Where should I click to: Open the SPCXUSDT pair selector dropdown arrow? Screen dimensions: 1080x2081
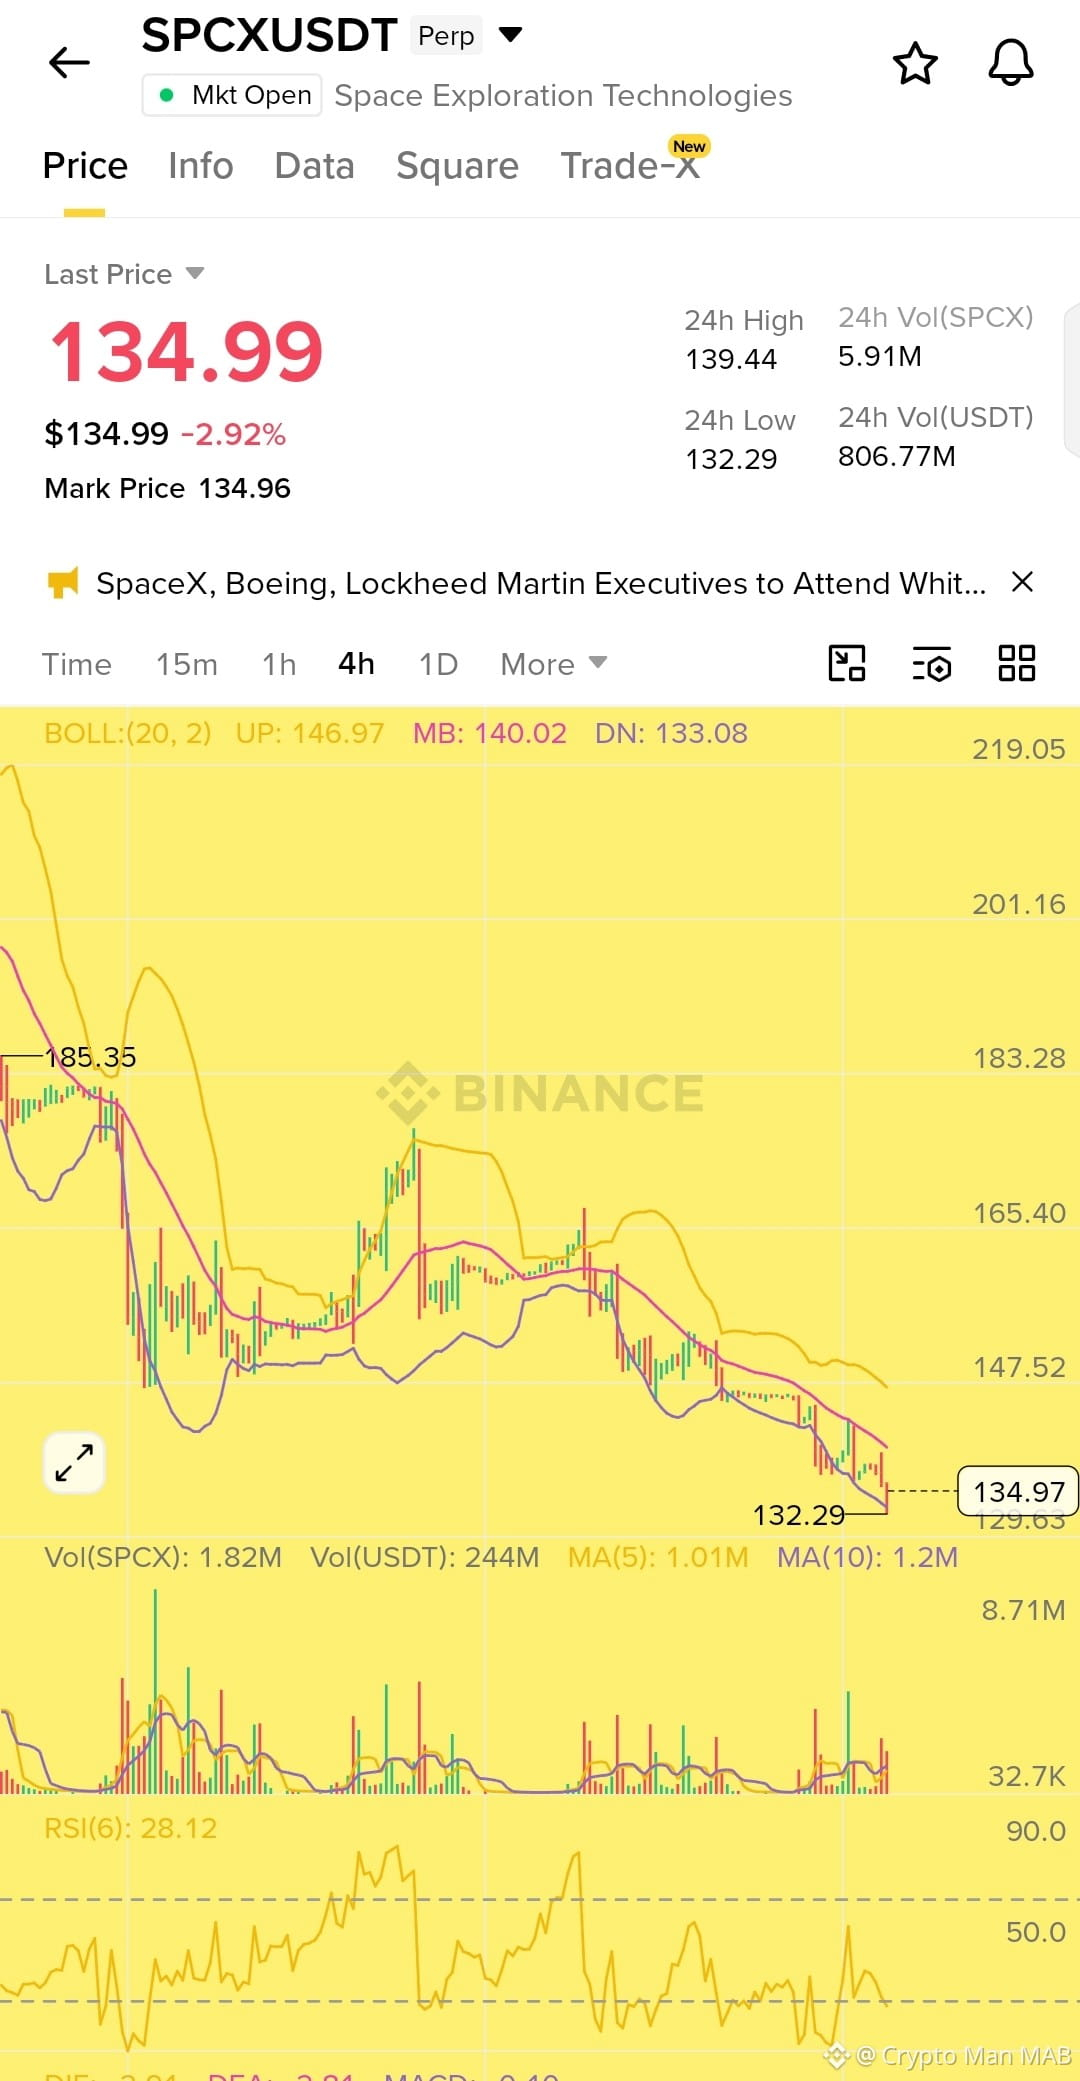pyautogui.click(x=511, y=35)
